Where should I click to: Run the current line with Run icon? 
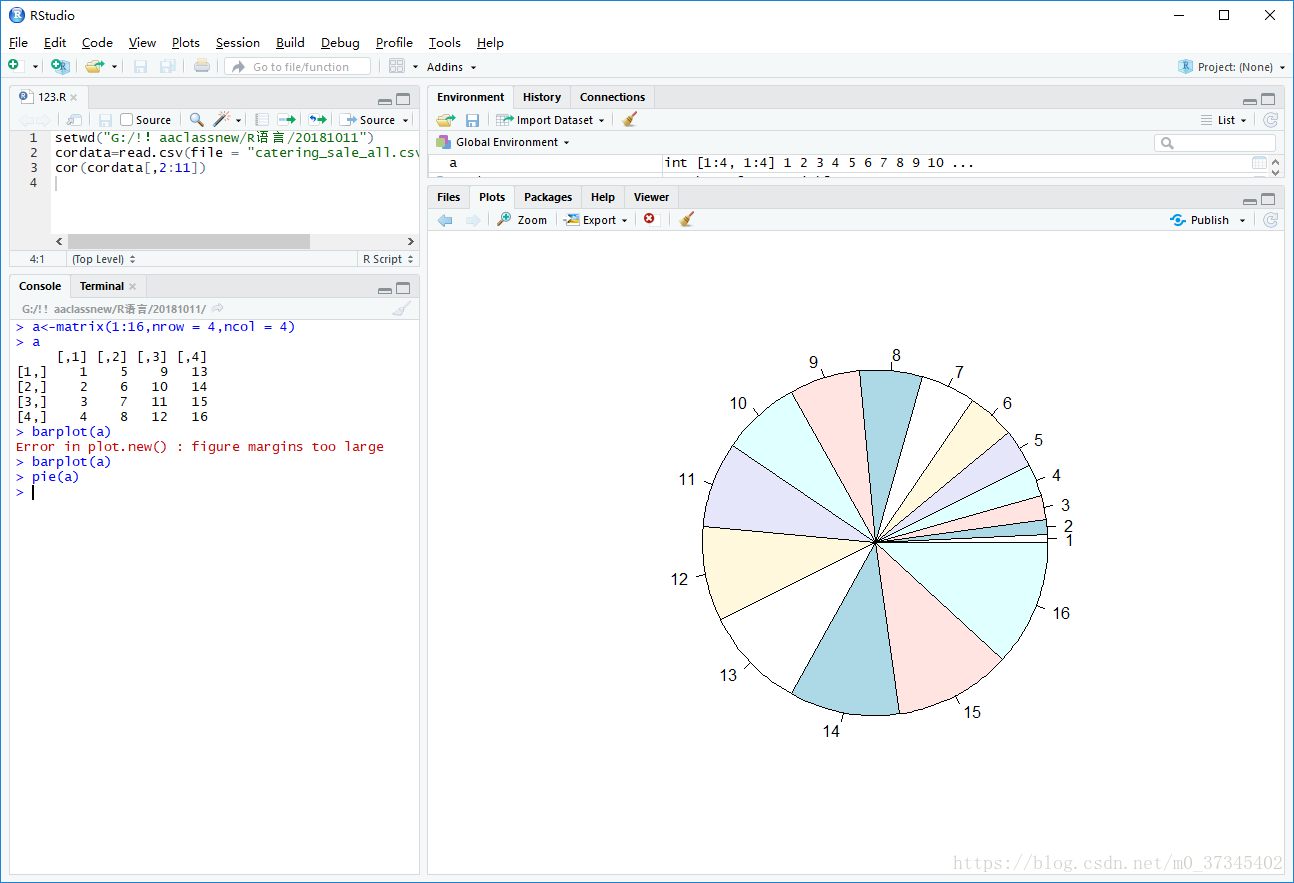(287, 120)
